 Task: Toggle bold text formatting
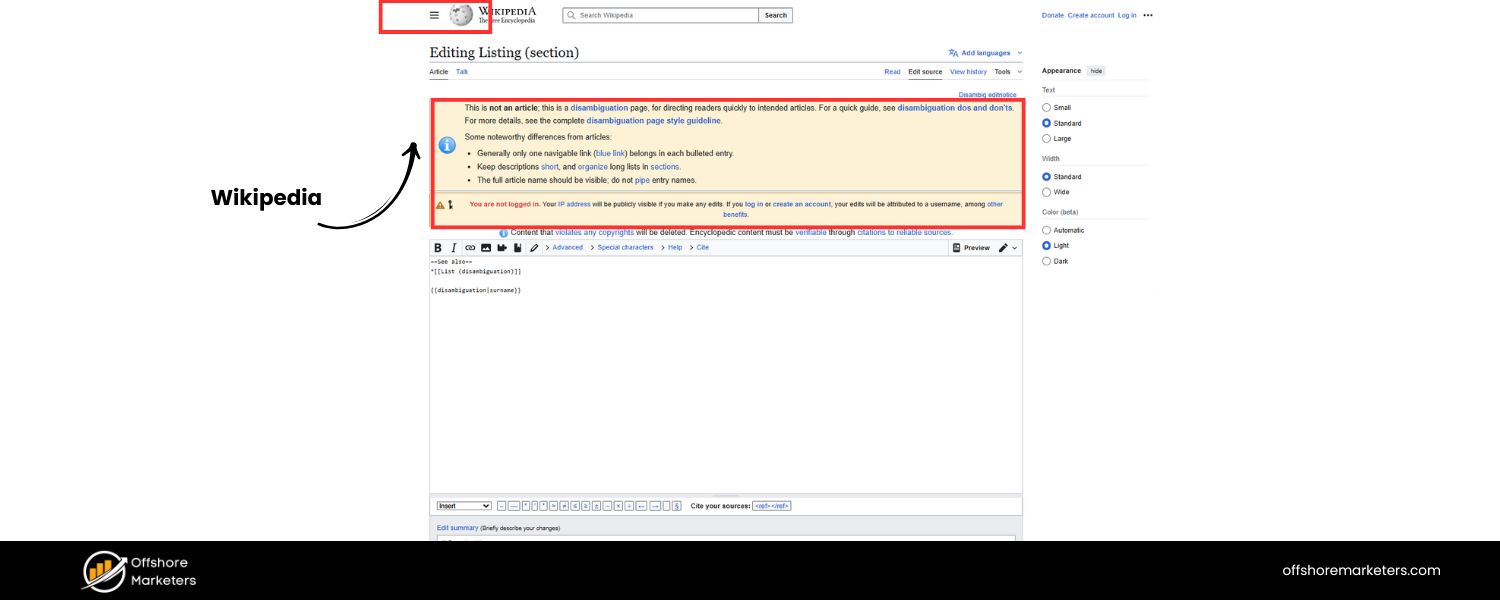[x=438, y=247]
